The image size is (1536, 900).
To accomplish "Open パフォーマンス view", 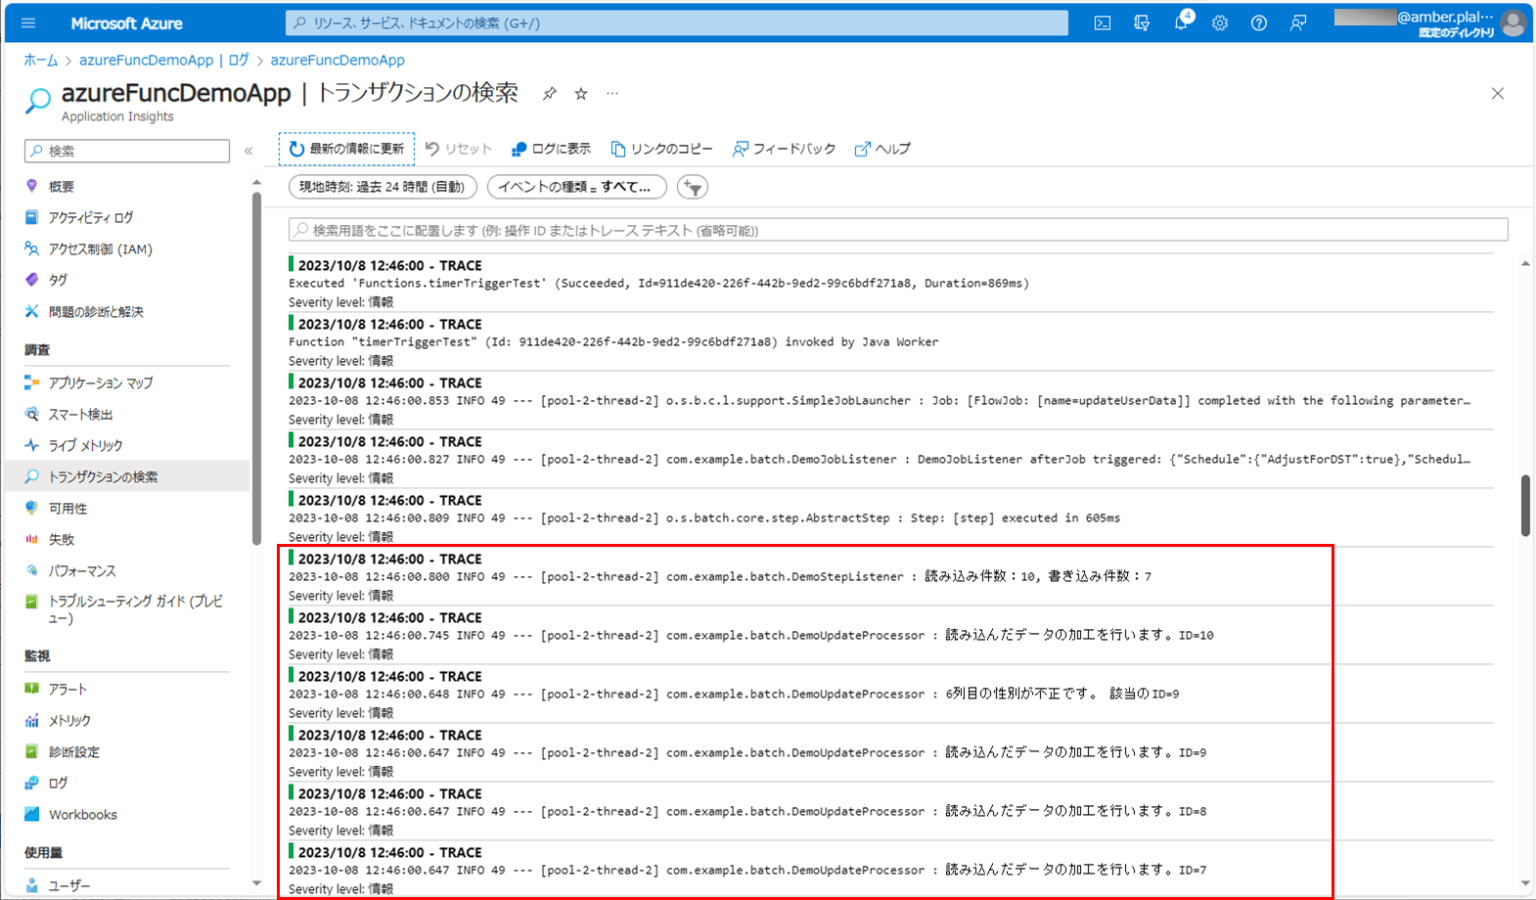I will 80,570.
